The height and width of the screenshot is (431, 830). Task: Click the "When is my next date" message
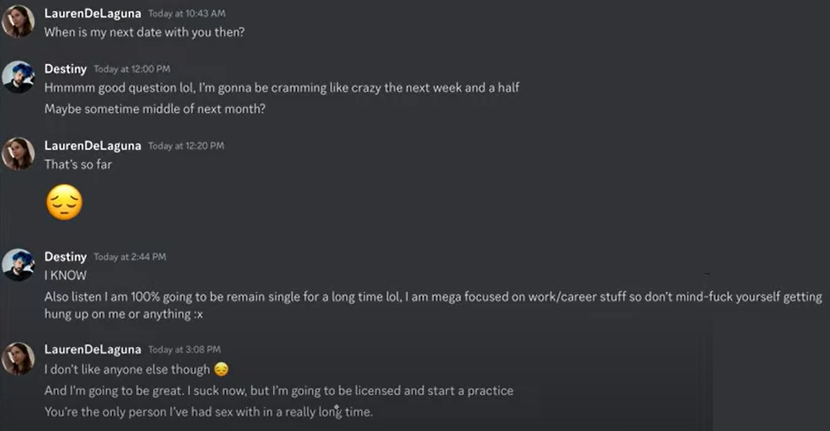pos(145,32)
